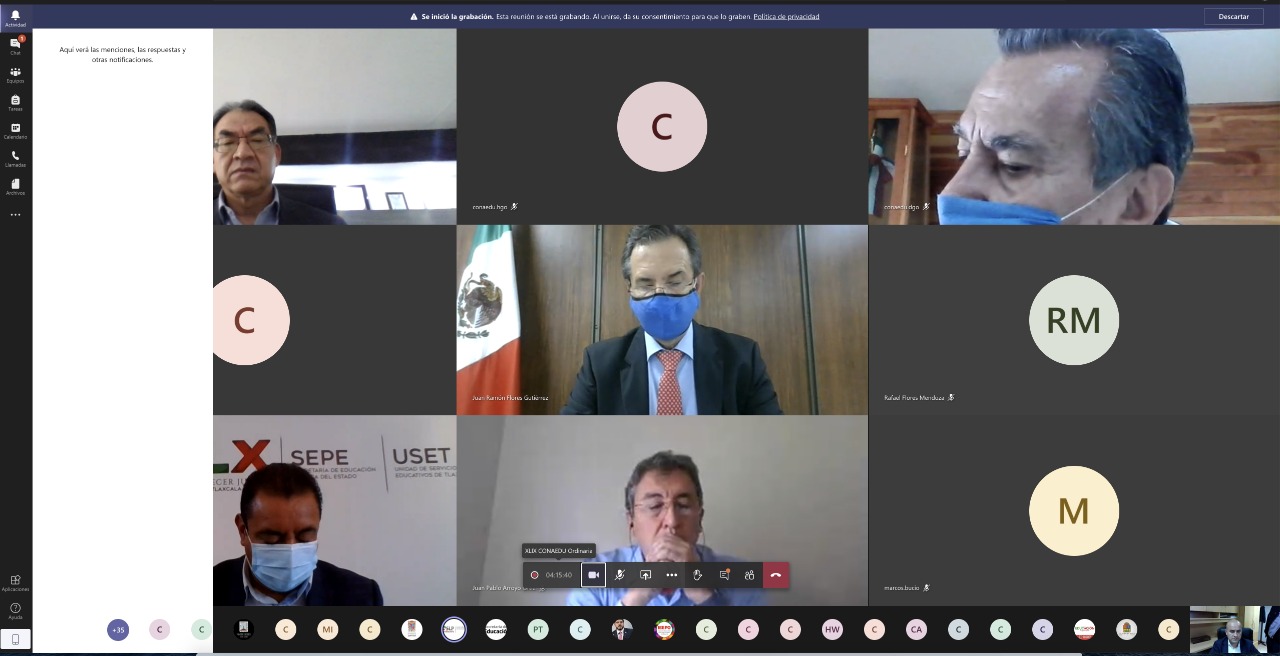The height and width of the screenshot is (656, 1280).
Task: Select the PT participant avatar
Action: coord(538,630)
